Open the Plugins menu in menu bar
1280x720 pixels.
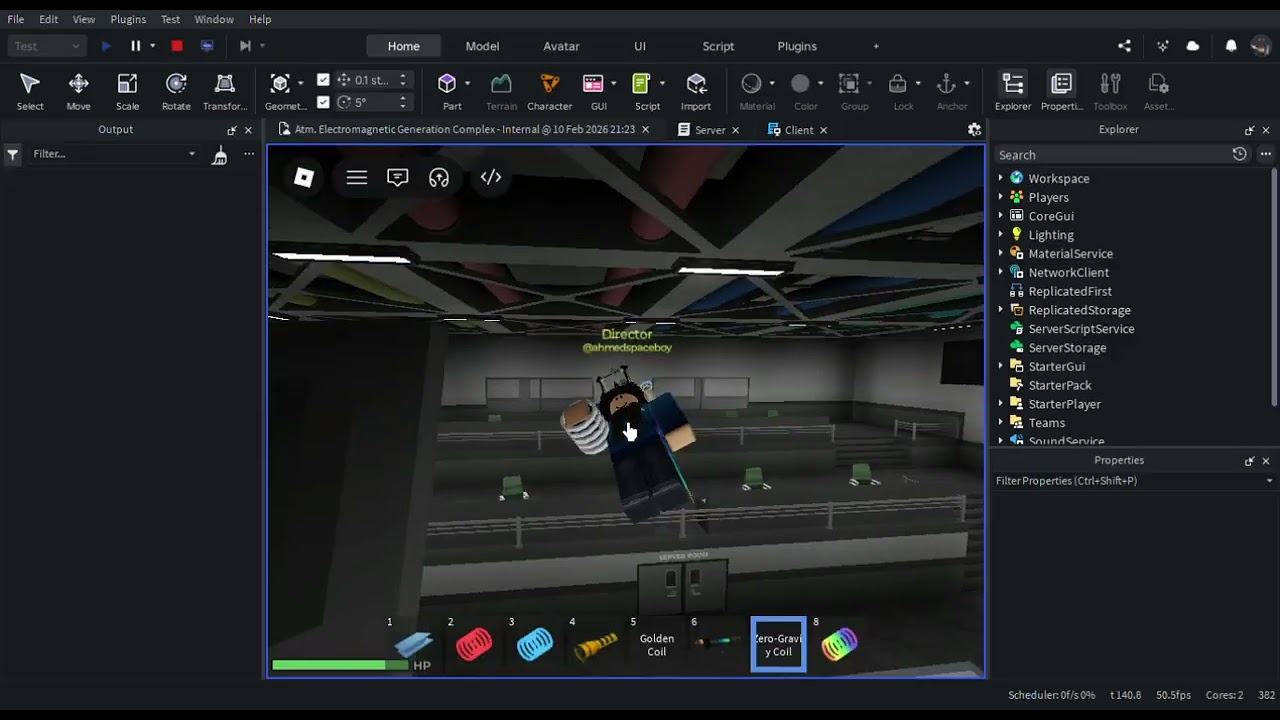coord(128,19)
